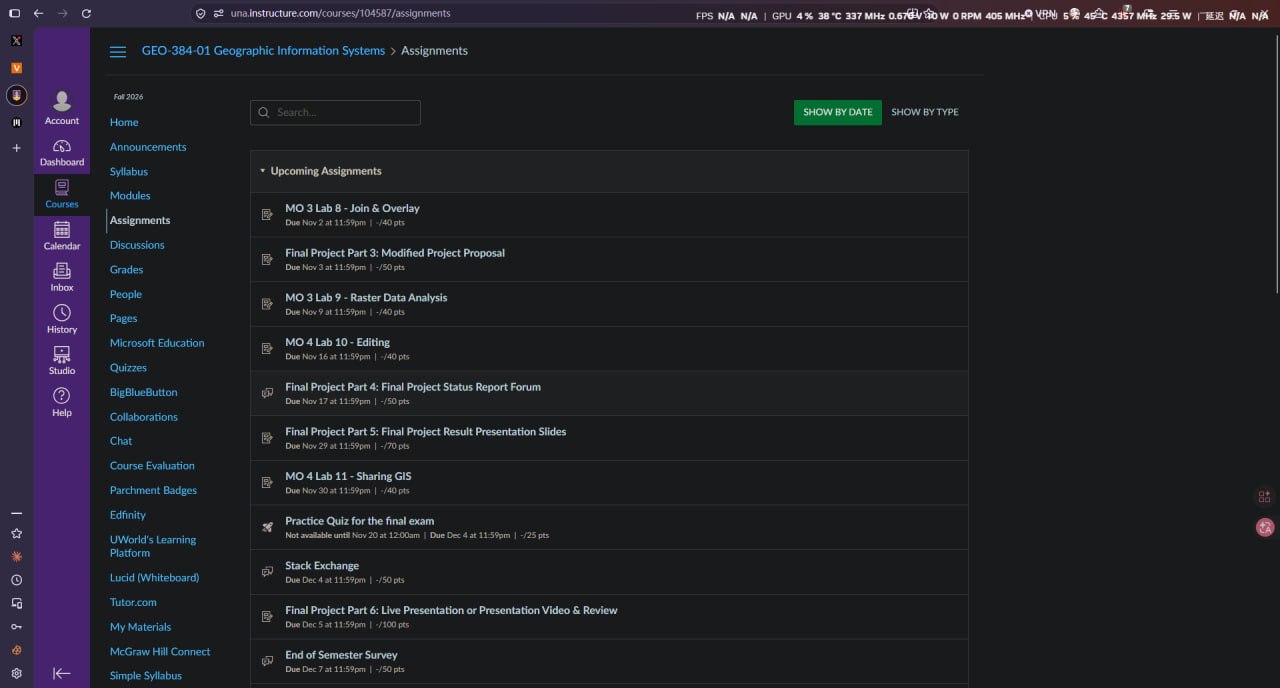Image resolution: width=1280 pixels, height=688 pixels.
Task: Show recent History in global navigation
Action: [x=62, y=320]
